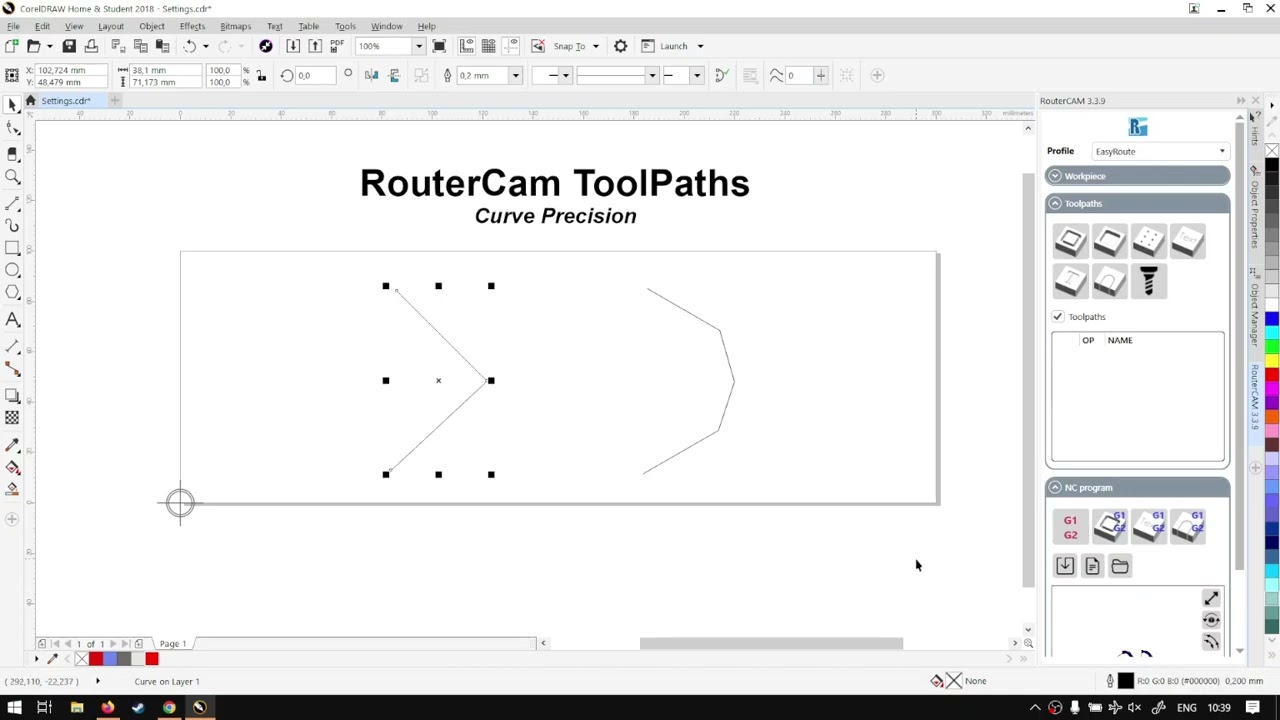Image resolution: width=1280 pixels, height=720 pixels.
Task: Click the Import icon on the toolbar
Action: coord(293,46)
